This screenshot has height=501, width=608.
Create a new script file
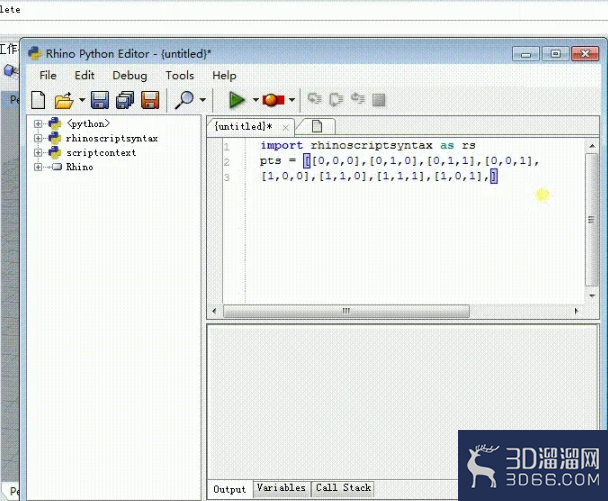38,100
